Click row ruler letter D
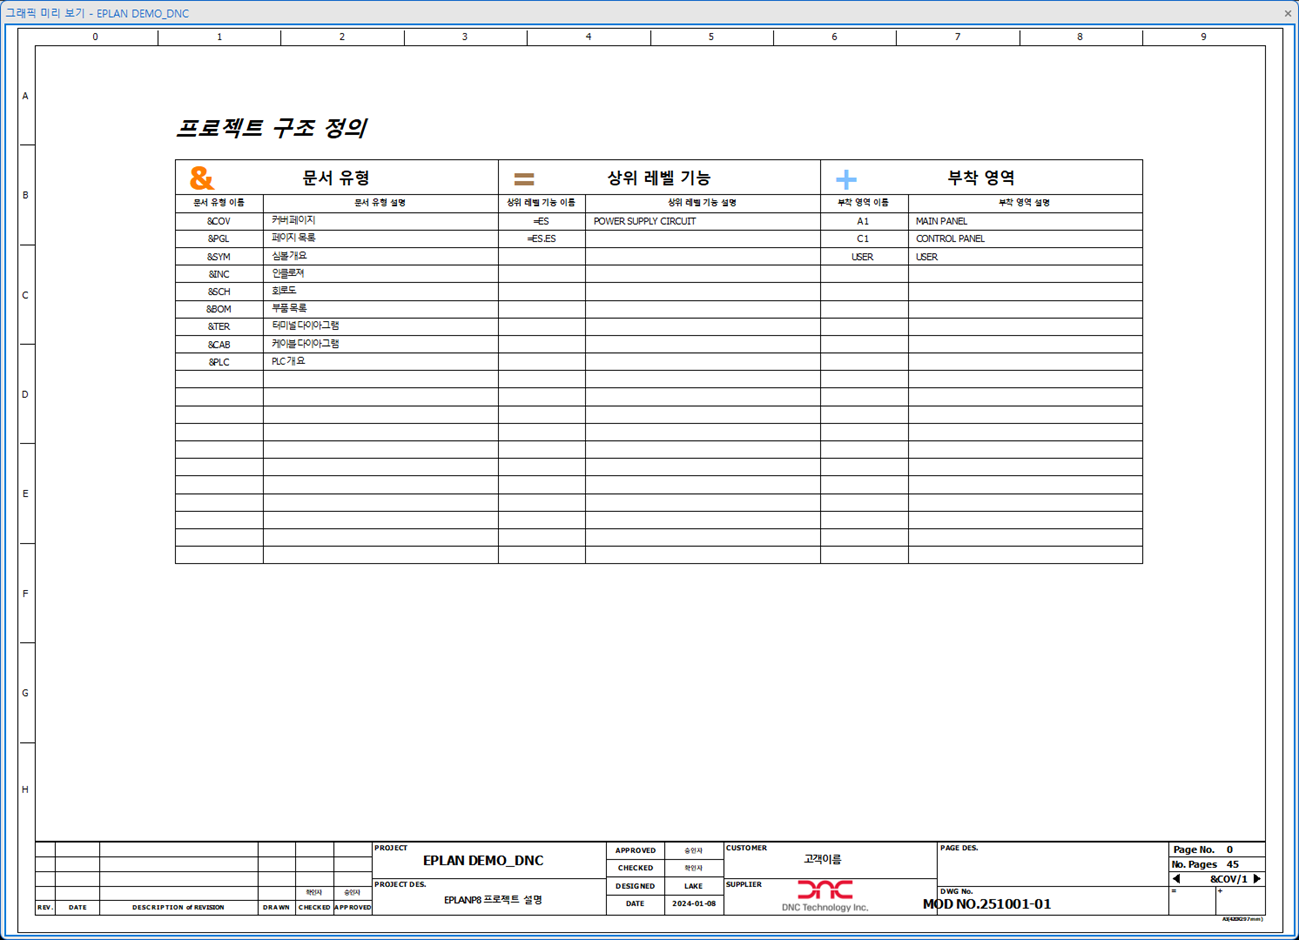This screenshot has height=940, width=1299. click(25, 395)
